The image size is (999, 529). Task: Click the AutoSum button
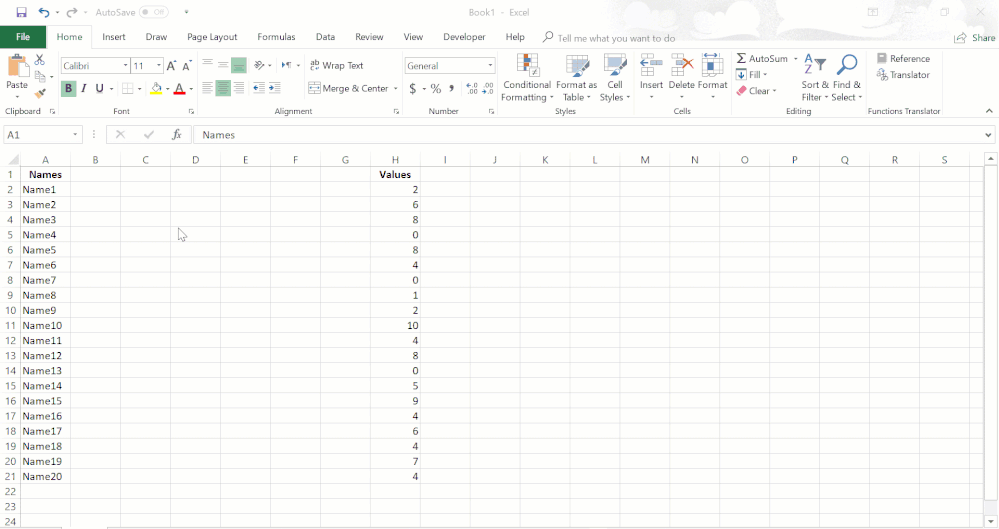762,59
